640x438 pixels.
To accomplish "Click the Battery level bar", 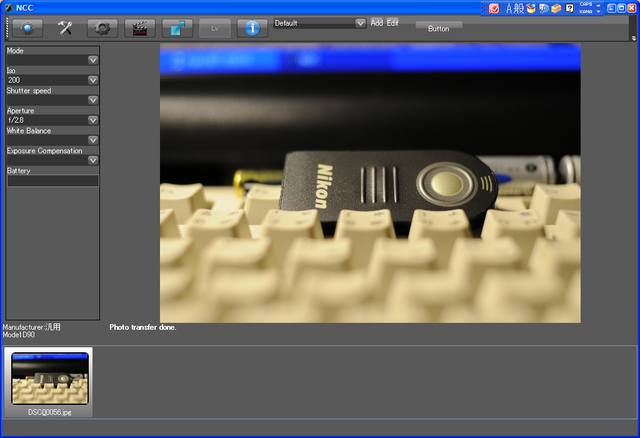I will pyautogui.click(x=53, y=181).
